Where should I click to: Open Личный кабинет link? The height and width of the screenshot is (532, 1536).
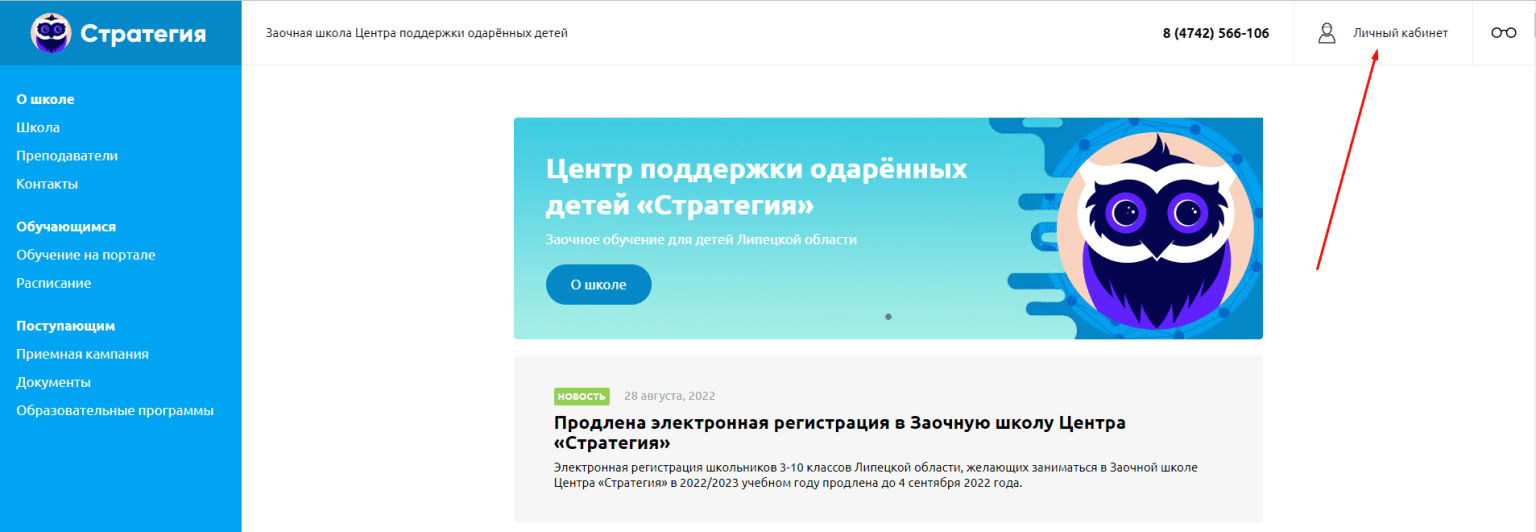click(1400, 33)
